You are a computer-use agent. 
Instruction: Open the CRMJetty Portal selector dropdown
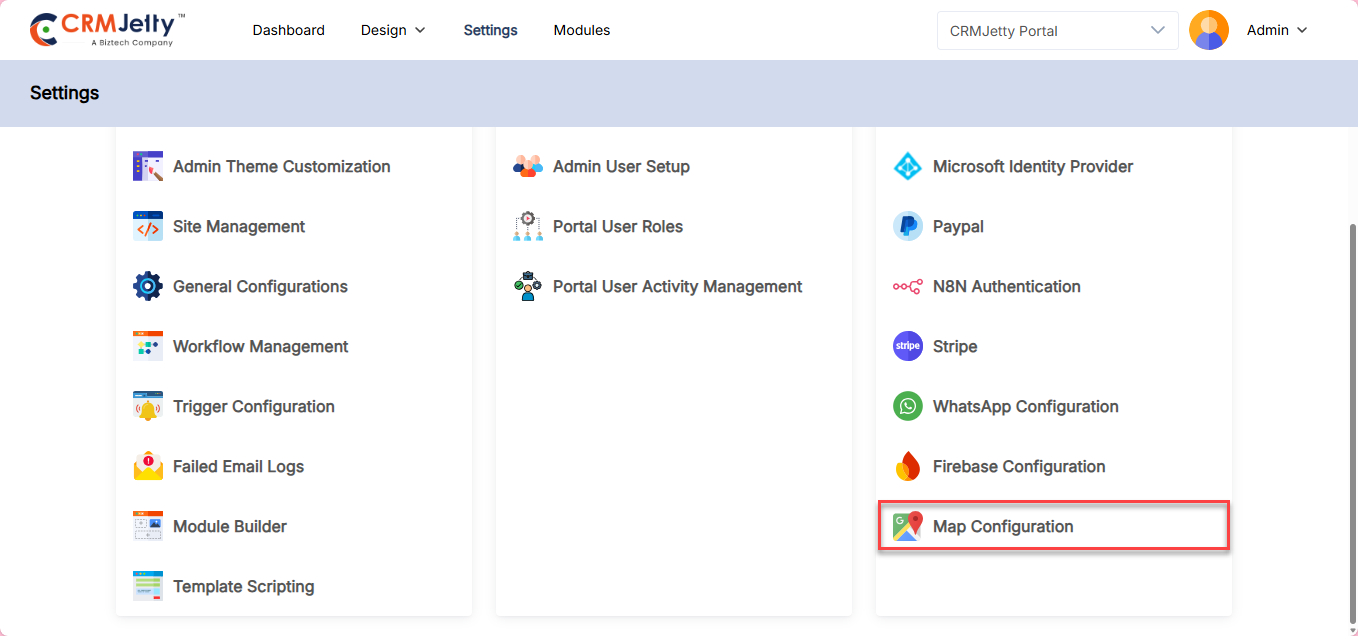click(x=1056, y=30)
